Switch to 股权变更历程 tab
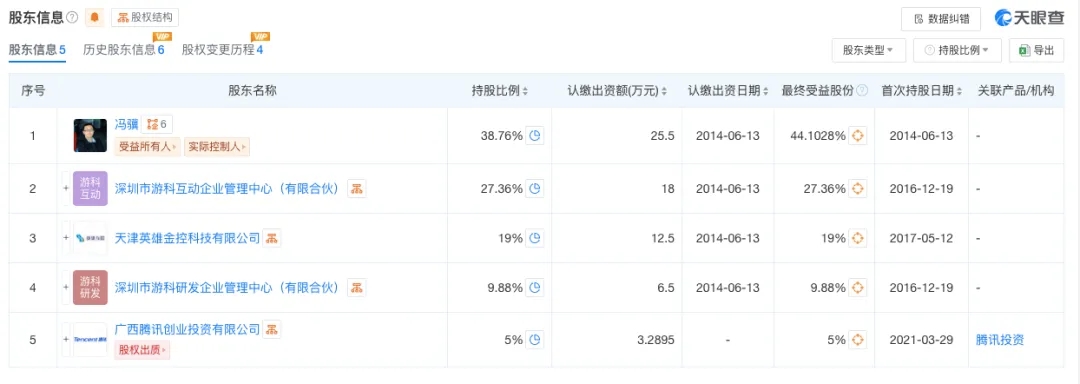Viewport: 1080px width, 384px height. pos(222,50)
